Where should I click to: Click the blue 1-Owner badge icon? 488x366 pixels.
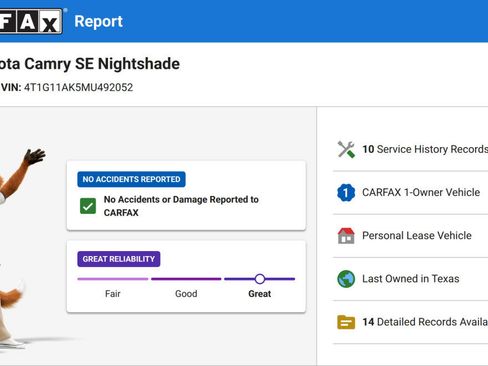(346, 192)
